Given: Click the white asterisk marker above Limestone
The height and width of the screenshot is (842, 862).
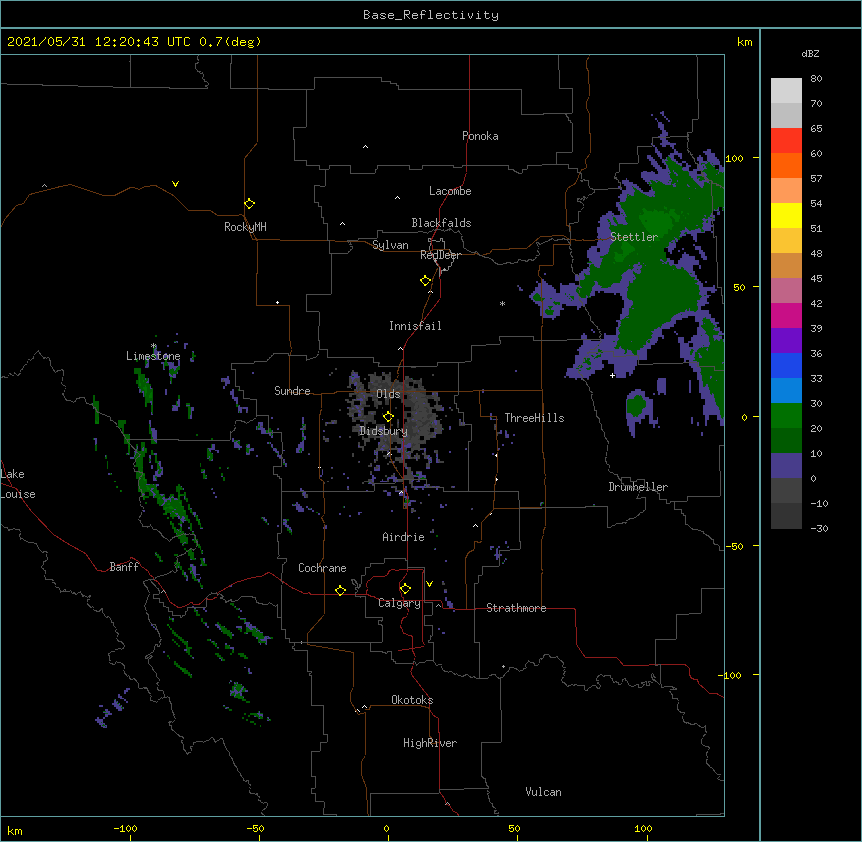Looking at the screenshot, I should [x=153, y=346].
